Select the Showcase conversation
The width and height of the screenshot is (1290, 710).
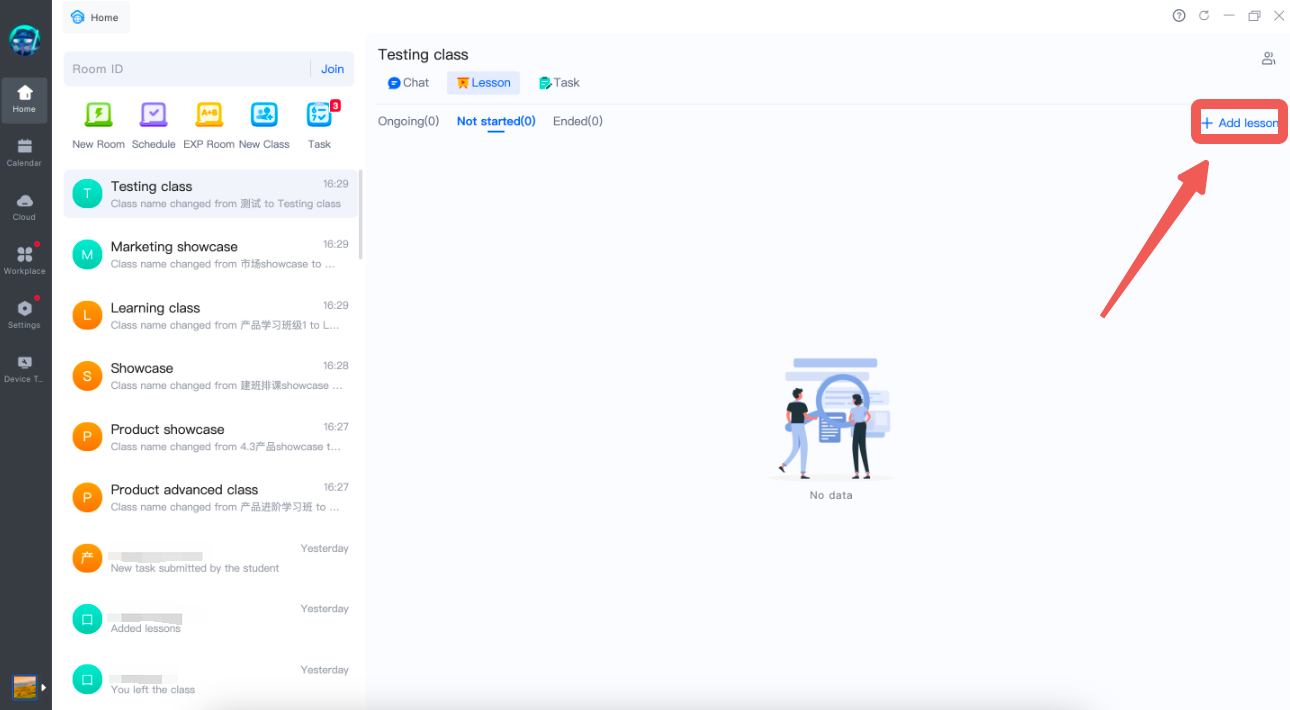pos(210,376)
